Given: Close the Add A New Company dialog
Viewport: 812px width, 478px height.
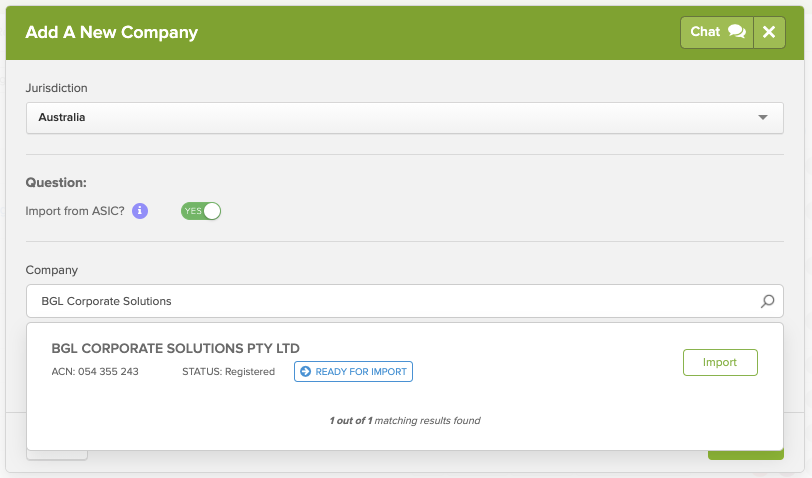Looking at the screenshot, I should click(768, 32).
